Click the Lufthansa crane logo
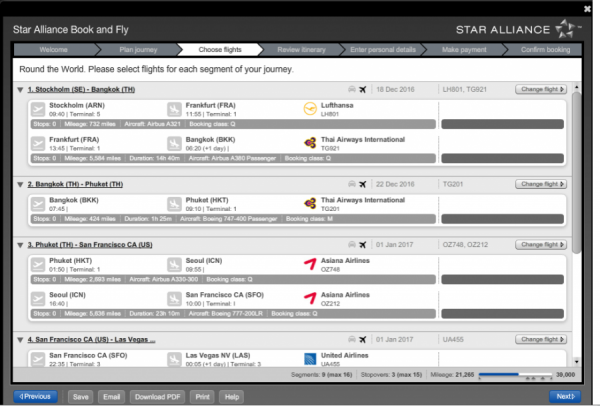 click(310, 109)
